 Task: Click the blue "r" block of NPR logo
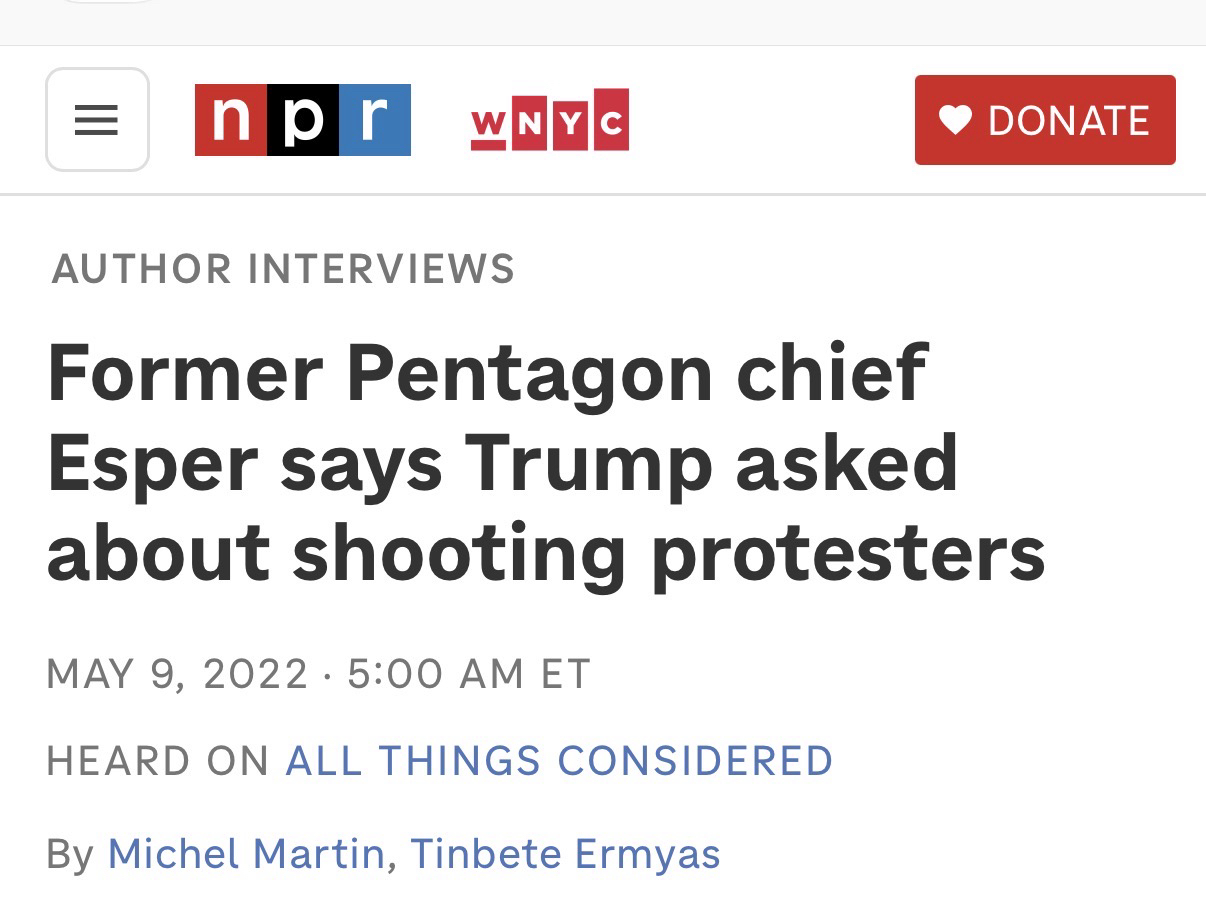click(374, 120)
